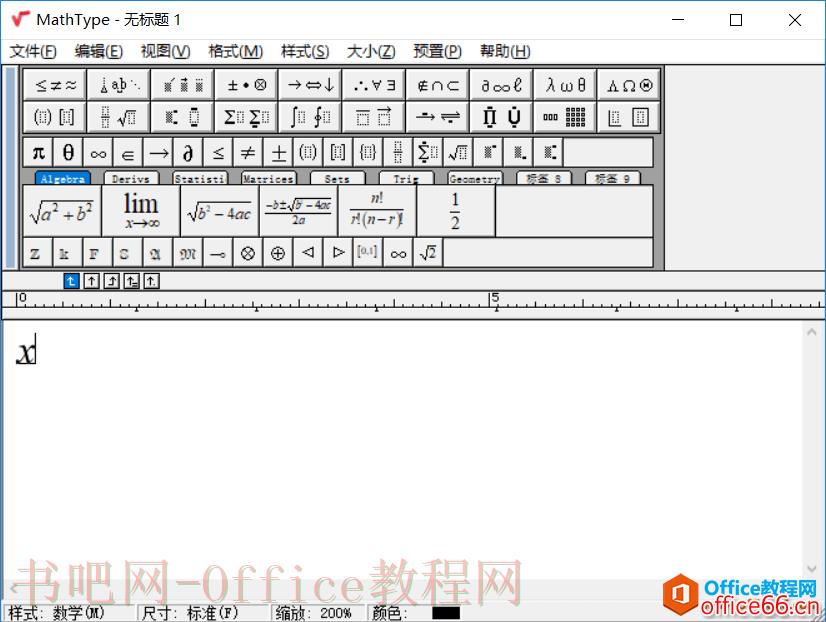This screenshot has height=622, width=826.
Task: Open the summation templates palette
Action: (247, 116)
